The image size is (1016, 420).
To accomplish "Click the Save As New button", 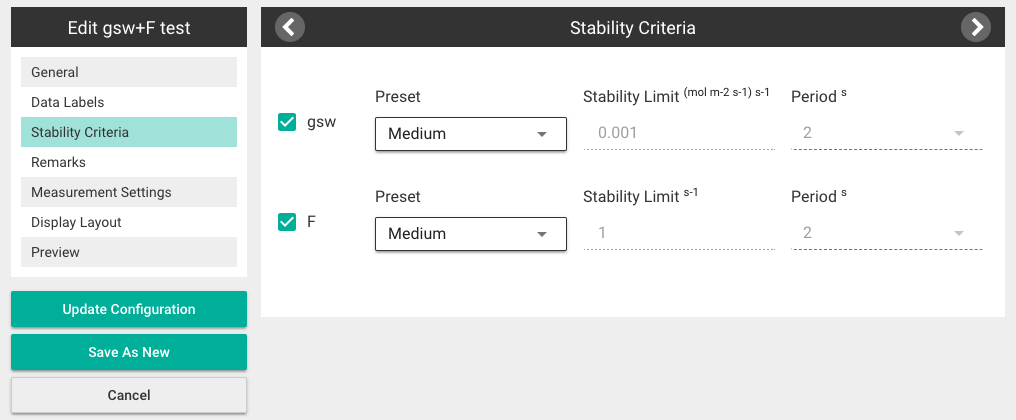I will tap(129, 352).
